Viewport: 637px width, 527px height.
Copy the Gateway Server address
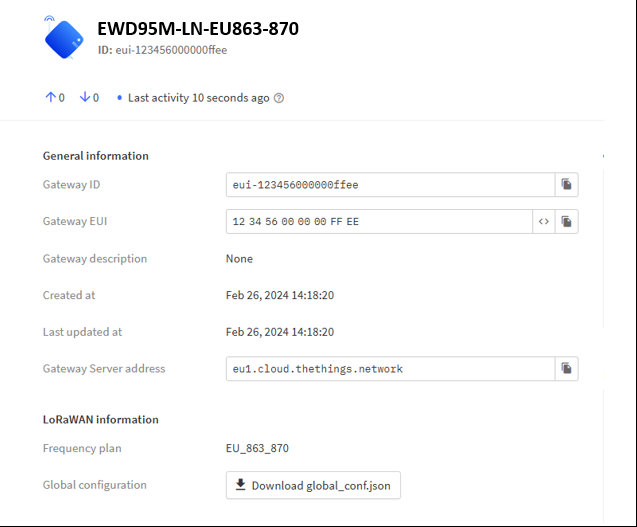click(566, 368)
